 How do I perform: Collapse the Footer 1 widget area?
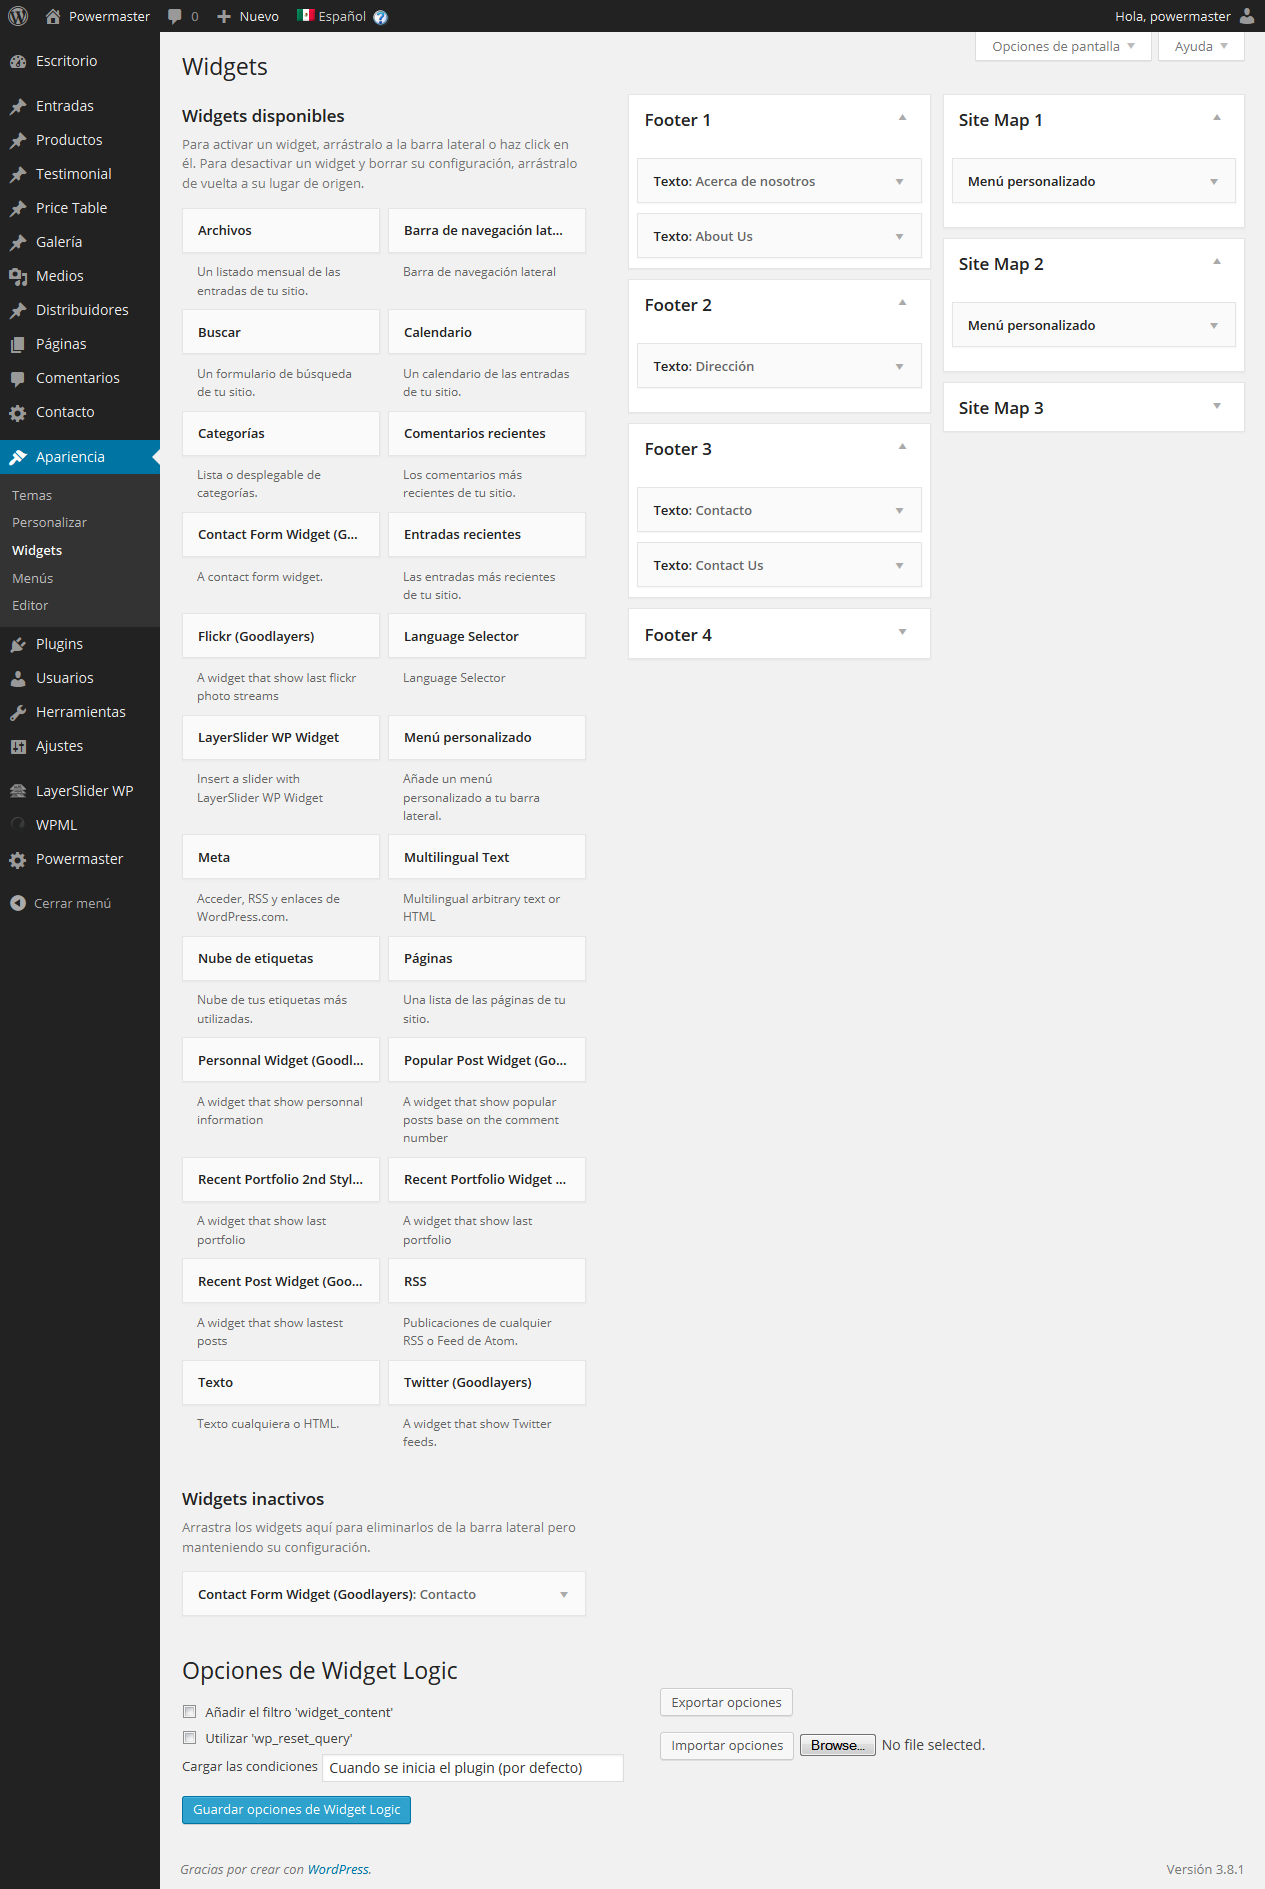pyautogui.click(x=902, y=118)
